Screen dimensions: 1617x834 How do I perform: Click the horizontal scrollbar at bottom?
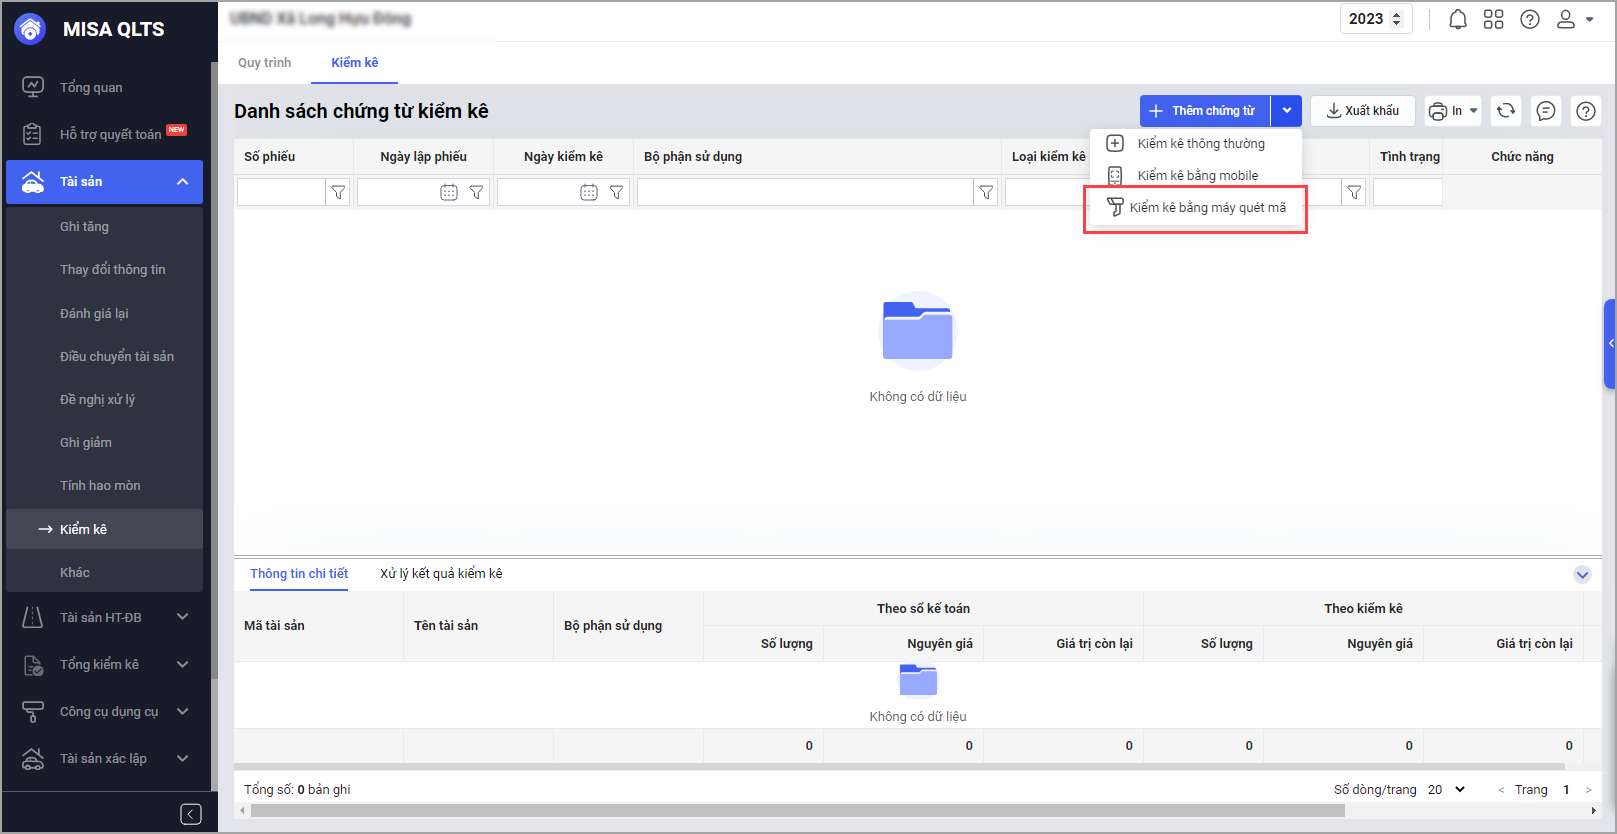point(798,811)
